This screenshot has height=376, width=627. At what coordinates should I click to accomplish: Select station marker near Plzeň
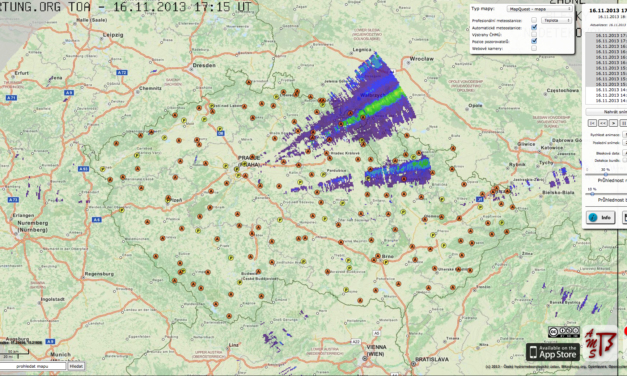(168, 198)
